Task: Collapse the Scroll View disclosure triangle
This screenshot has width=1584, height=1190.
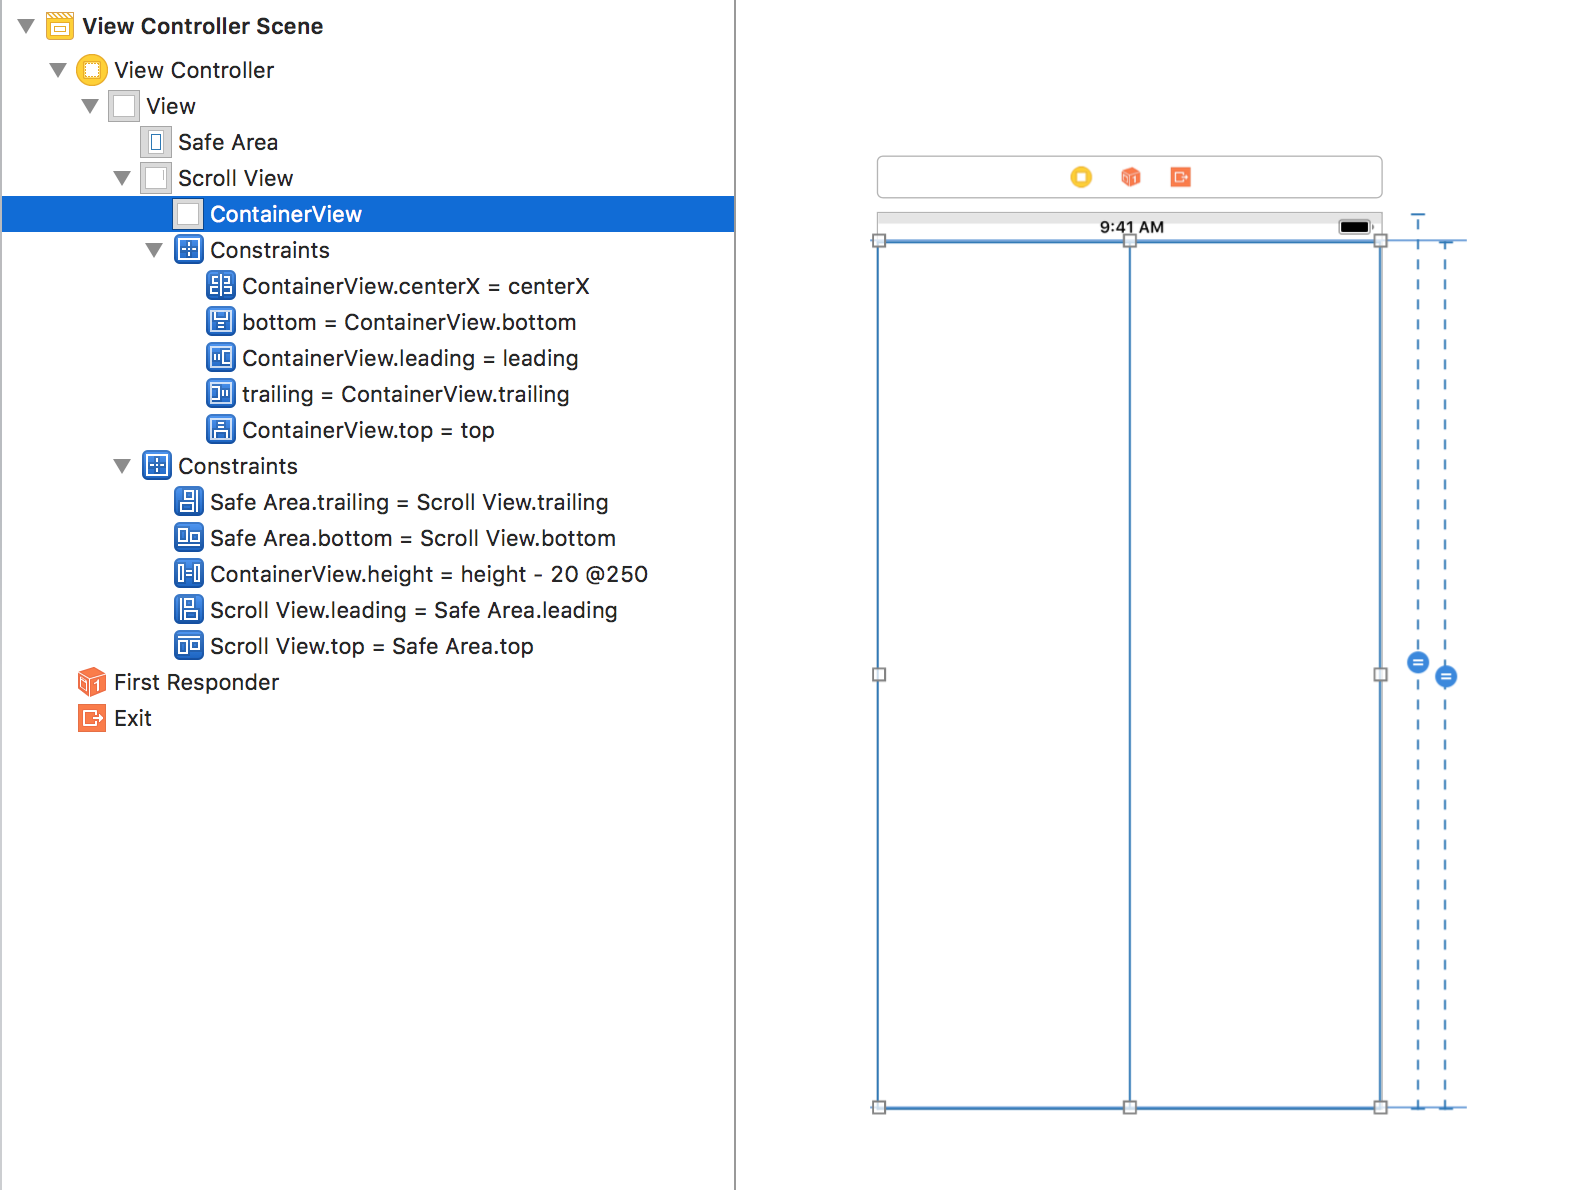Action: point(122,178)
